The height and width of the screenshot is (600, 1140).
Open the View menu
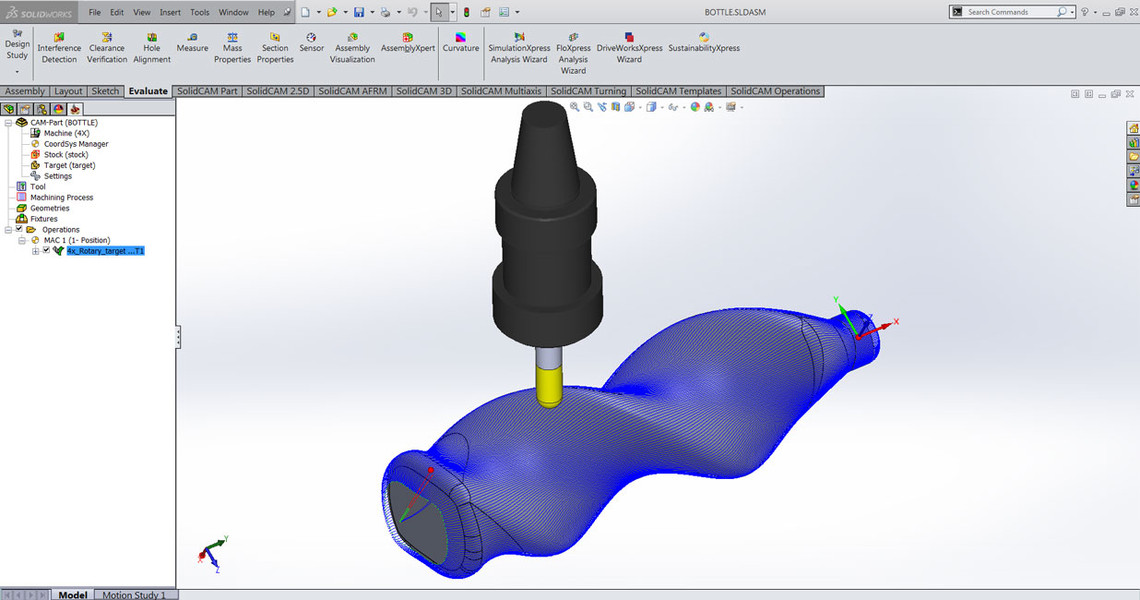[142, 12]
